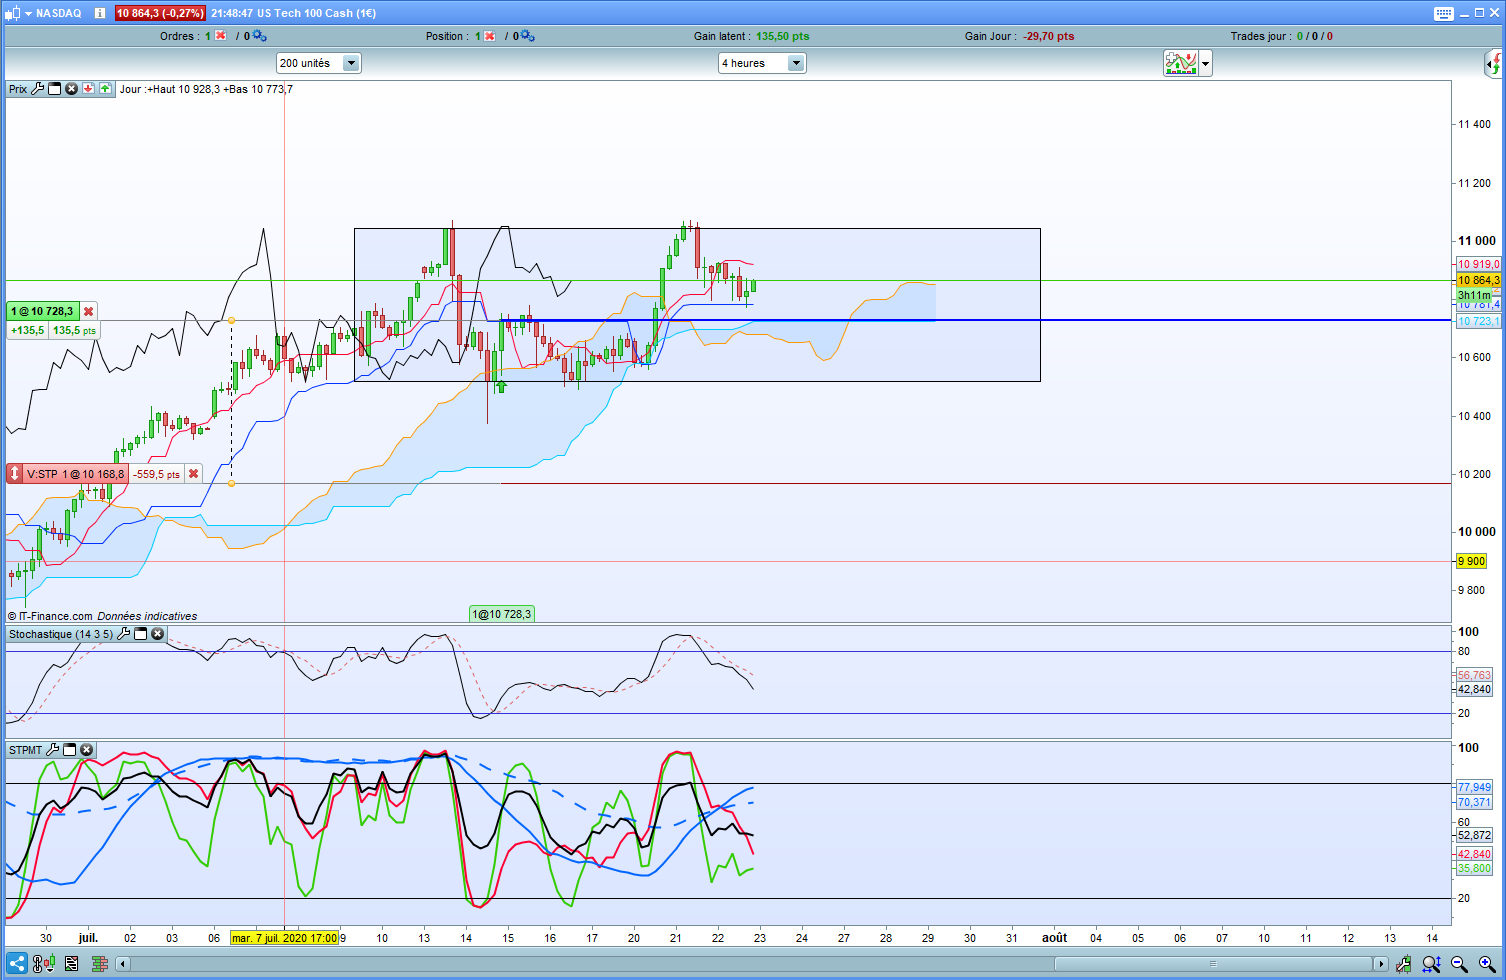Click the horizontal time scrollbar thumb

tap(1213, 964)
